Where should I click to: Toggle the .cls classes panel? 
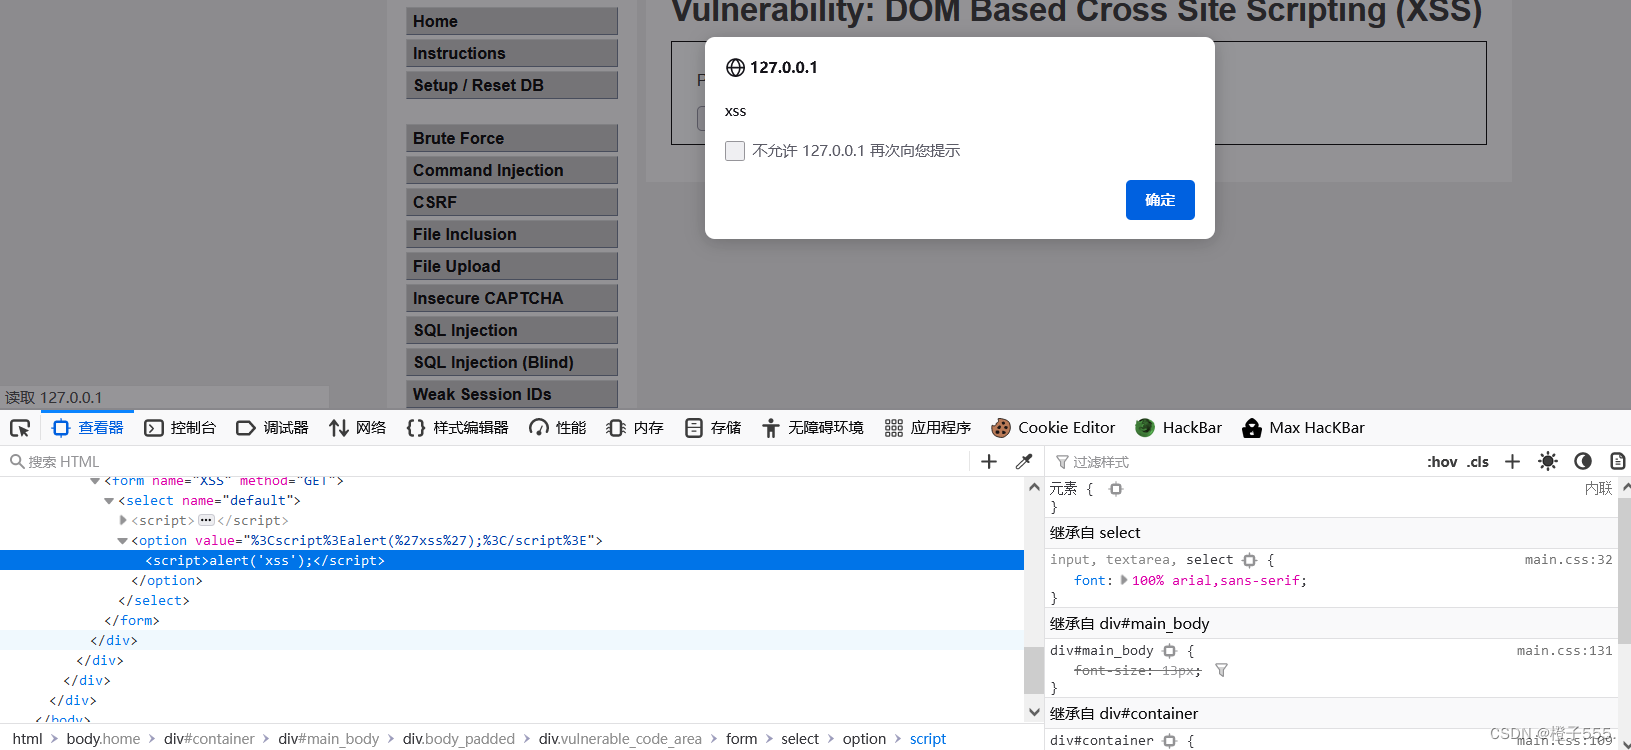[x=1478, y=462]
